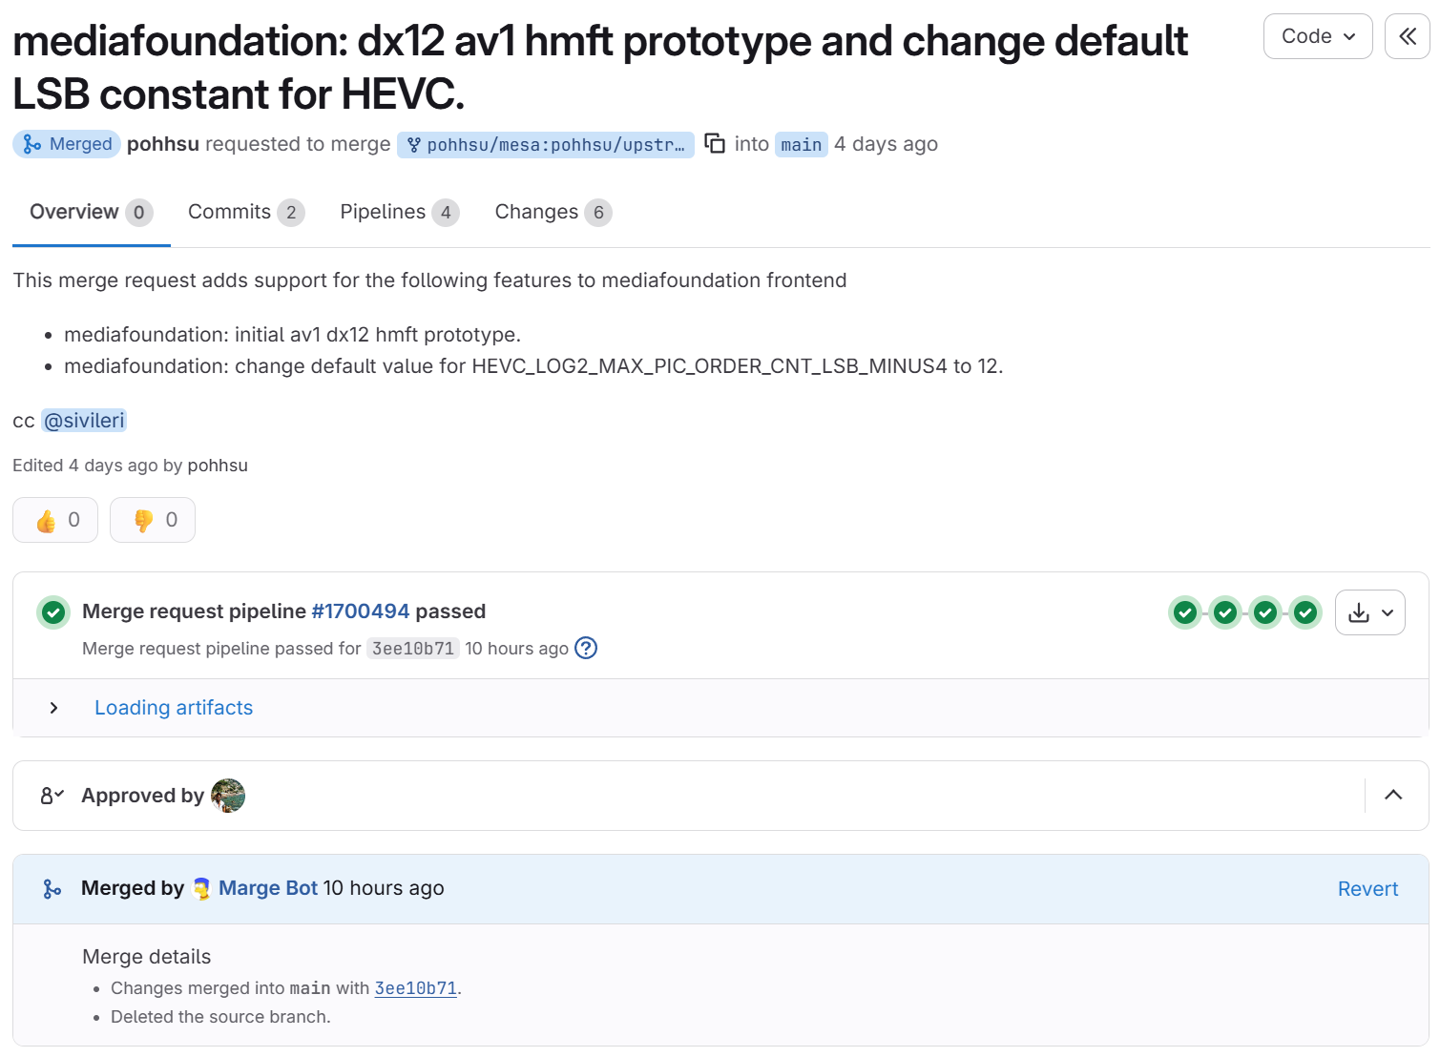Toggle the thumbs down reaction
The image size is (1440, 1057).
[x=152, y=520]
